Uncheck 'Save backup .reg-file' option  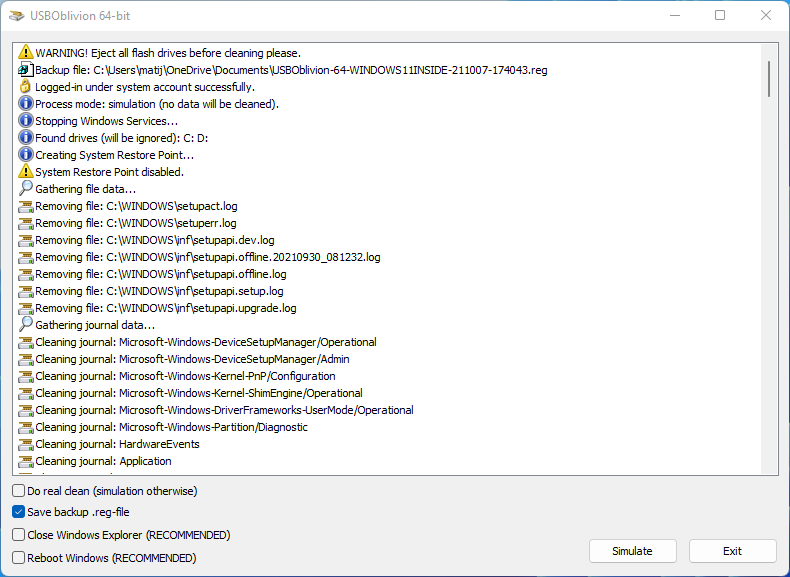[x=19, y=512]
